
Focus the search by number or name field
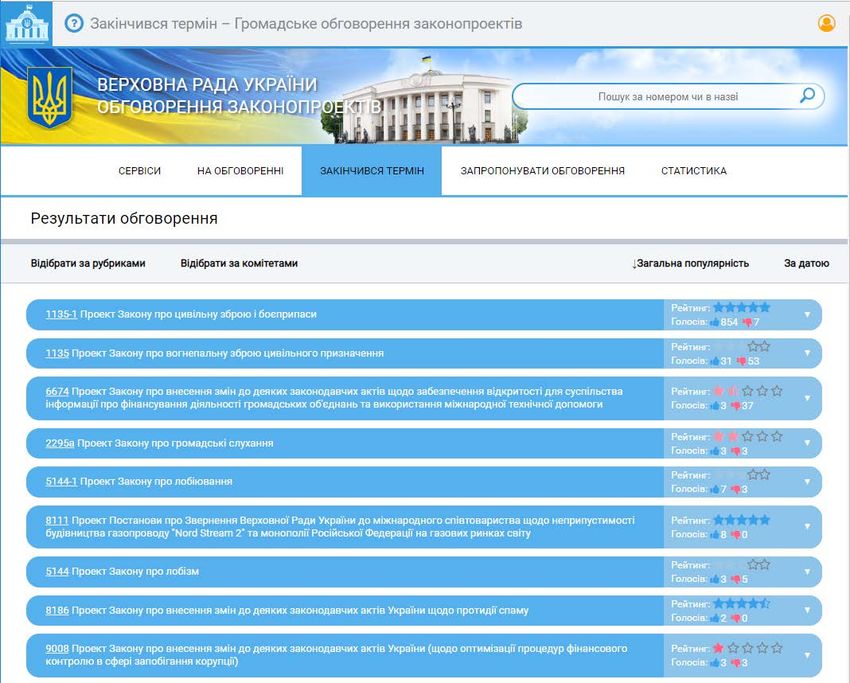(668, 96)
